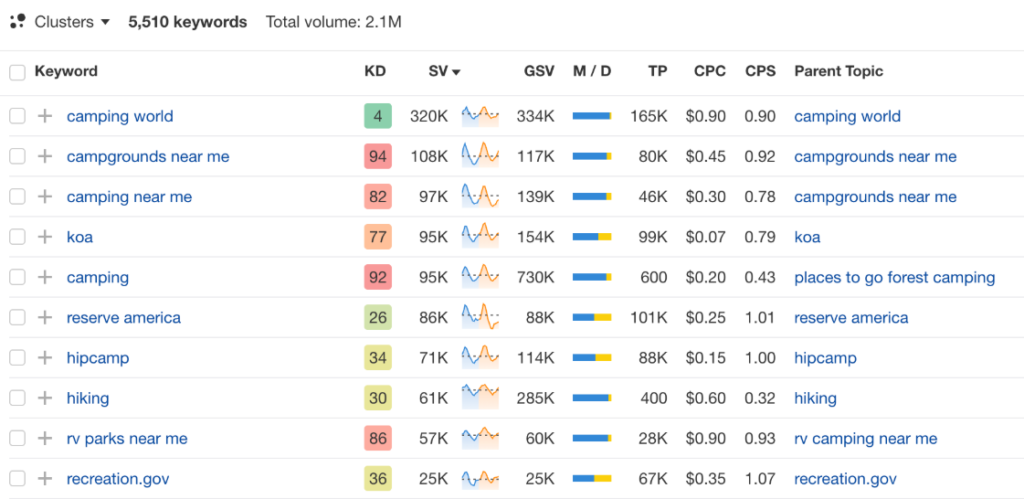
Task: Click the mobile/desktop bar for camping world
Action: point(592,116)
